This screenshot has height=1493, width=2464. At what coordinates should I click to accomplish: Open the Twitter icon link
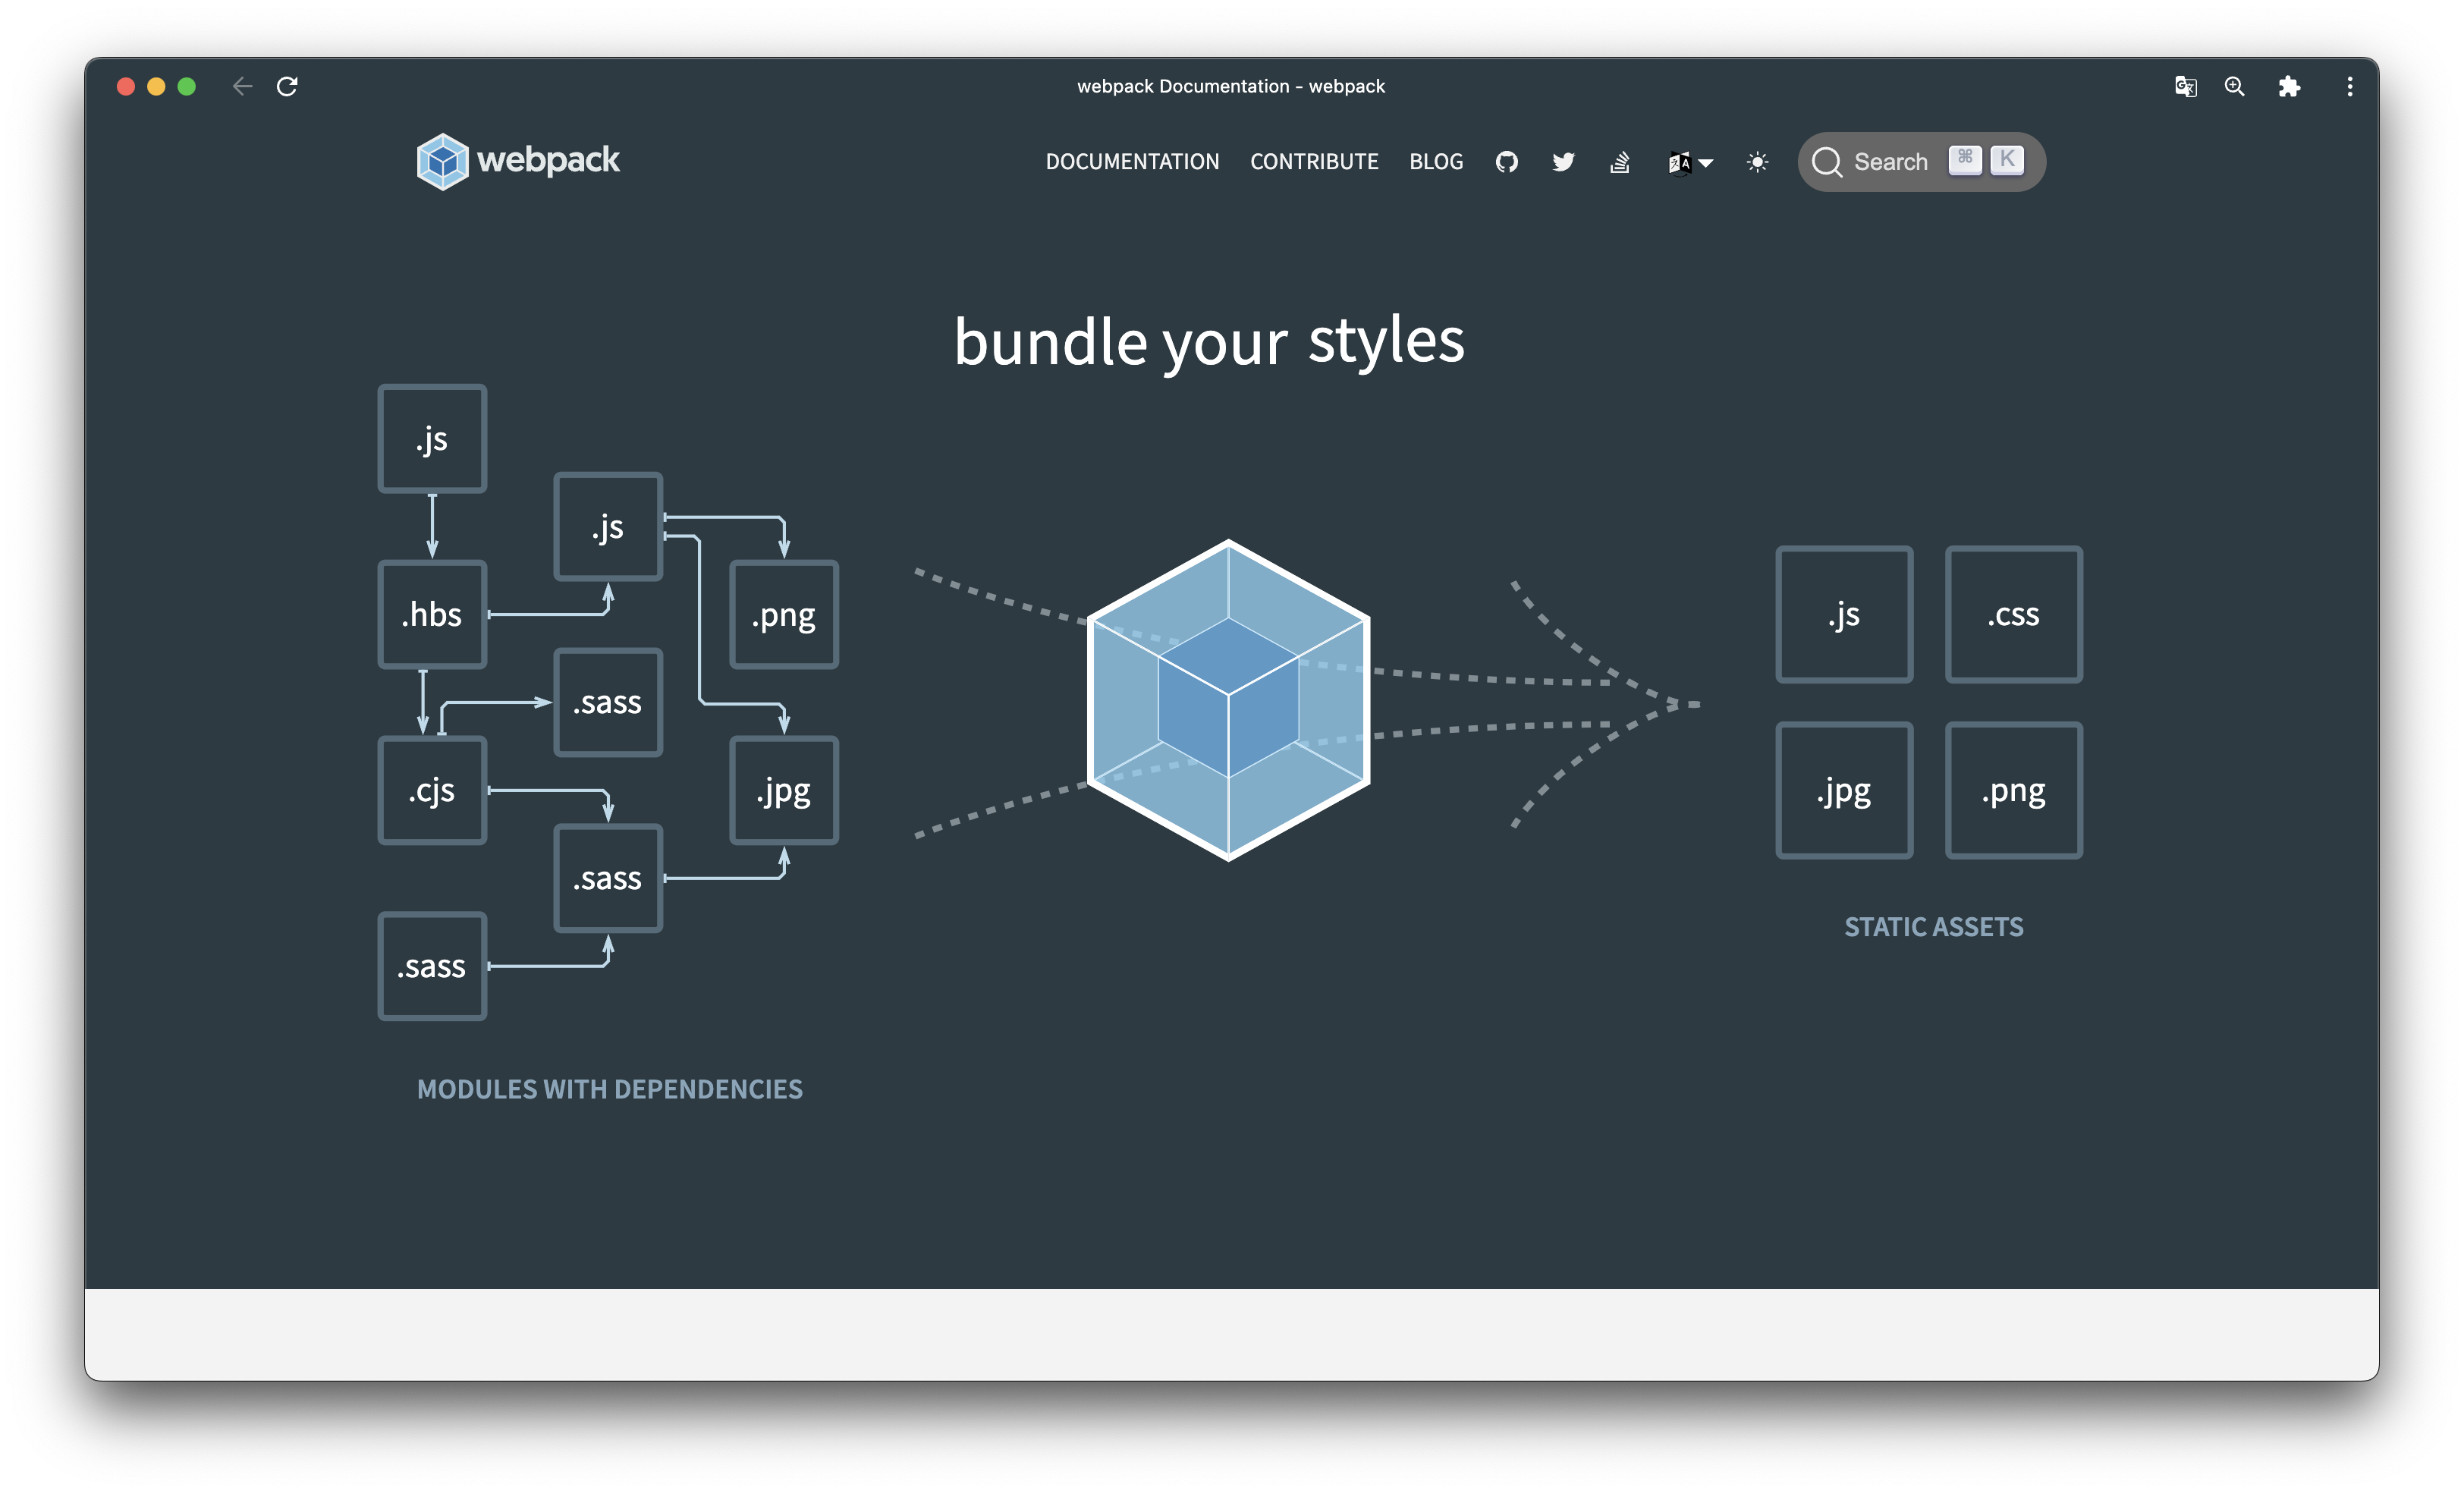click(1563, 162)
